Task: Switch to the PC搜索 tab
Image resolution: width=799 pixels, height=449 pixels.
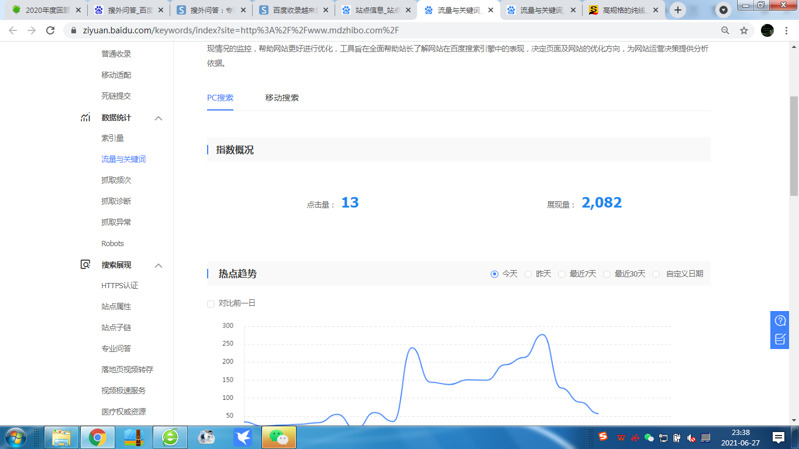Action: (220, 98)
